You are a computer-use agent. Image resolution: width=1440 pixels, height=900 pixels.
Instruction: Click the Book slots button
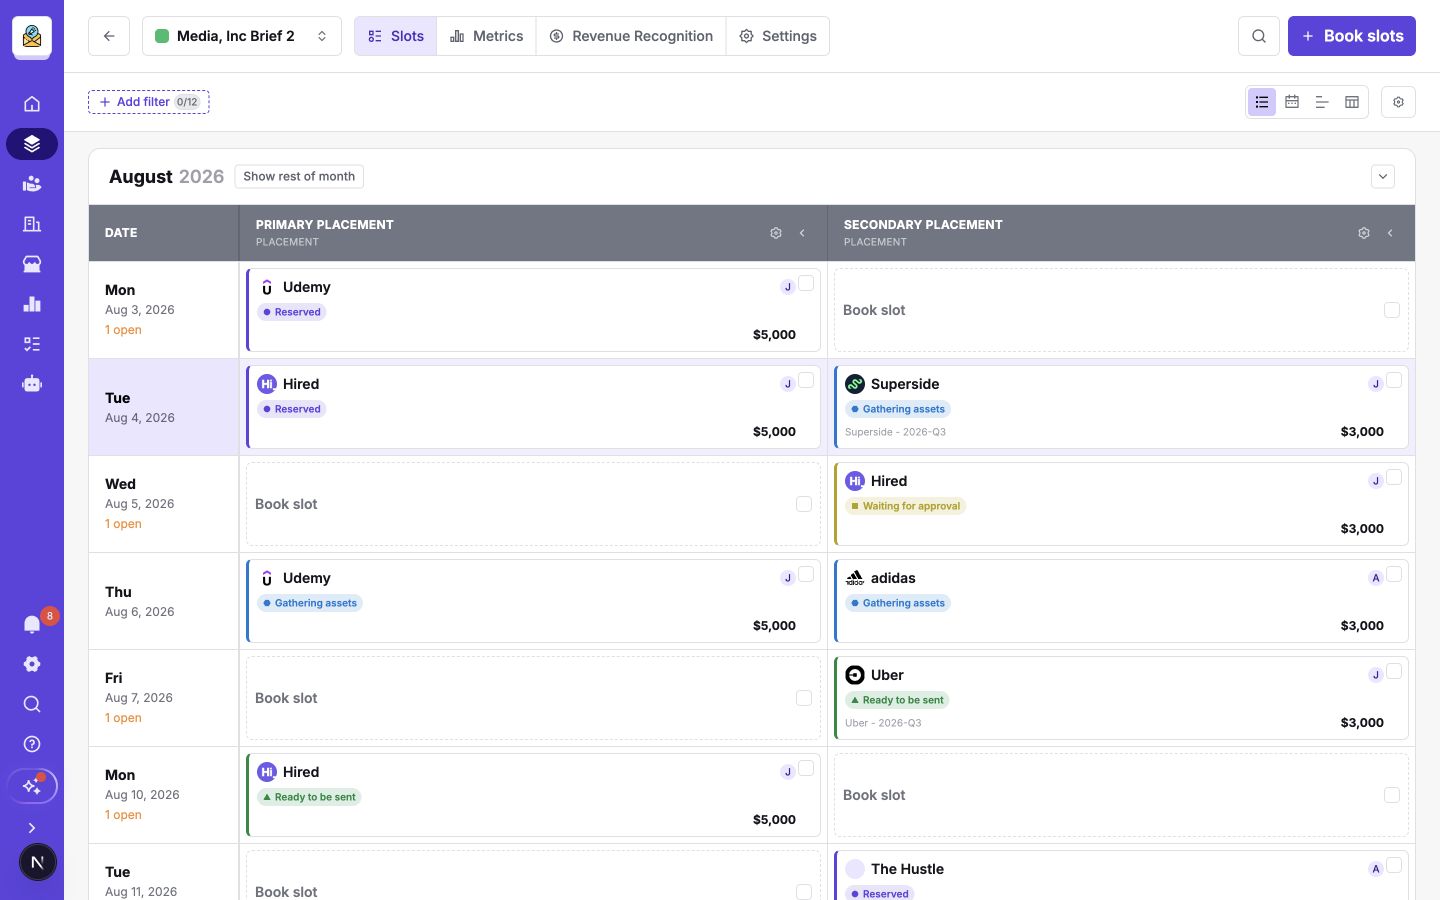pos(1352,36)
